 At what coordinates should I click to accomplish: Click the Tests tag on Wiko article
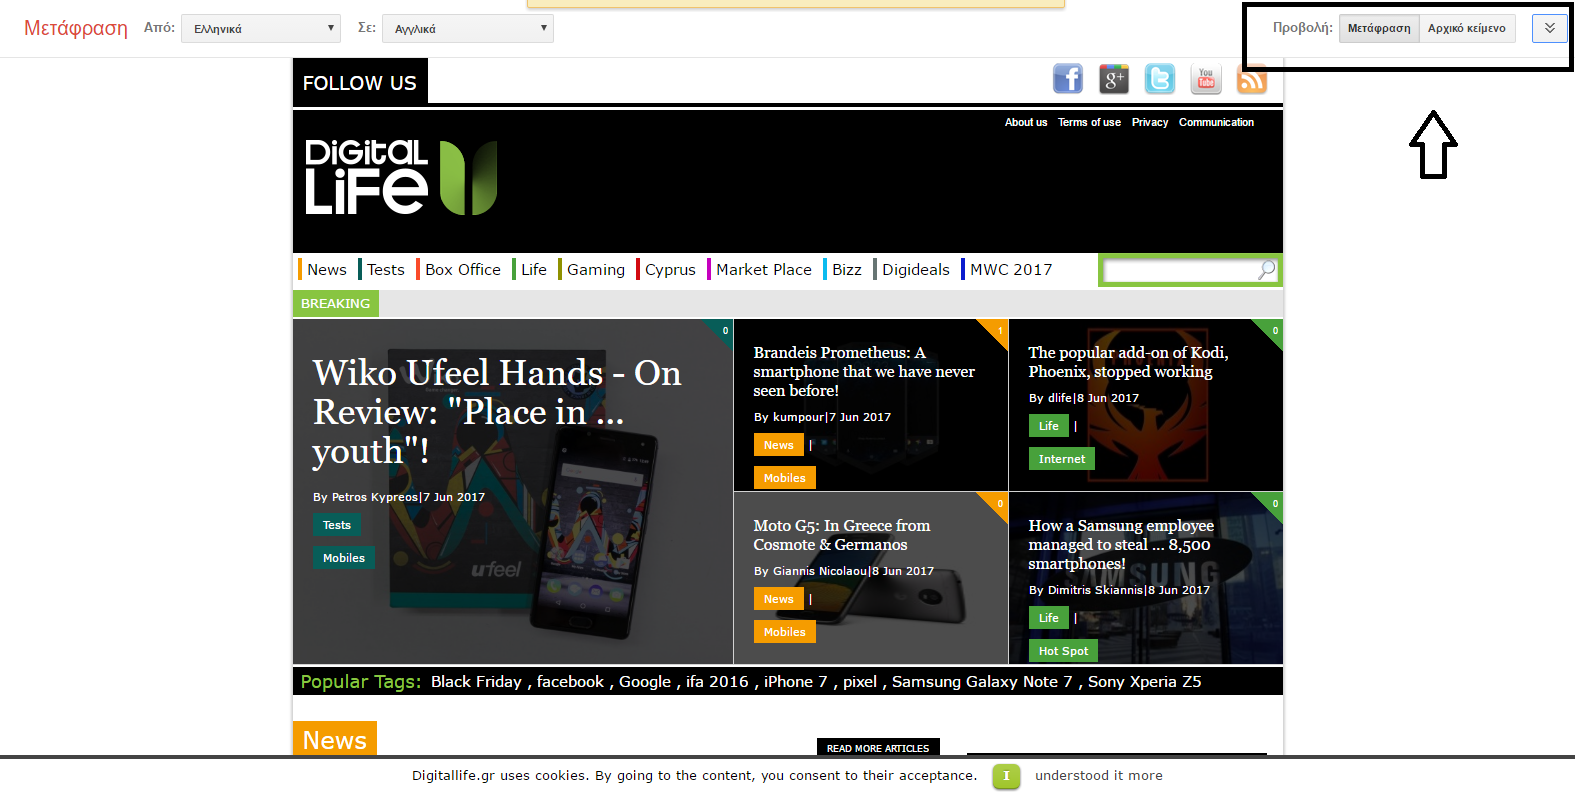tap(337, 525)
